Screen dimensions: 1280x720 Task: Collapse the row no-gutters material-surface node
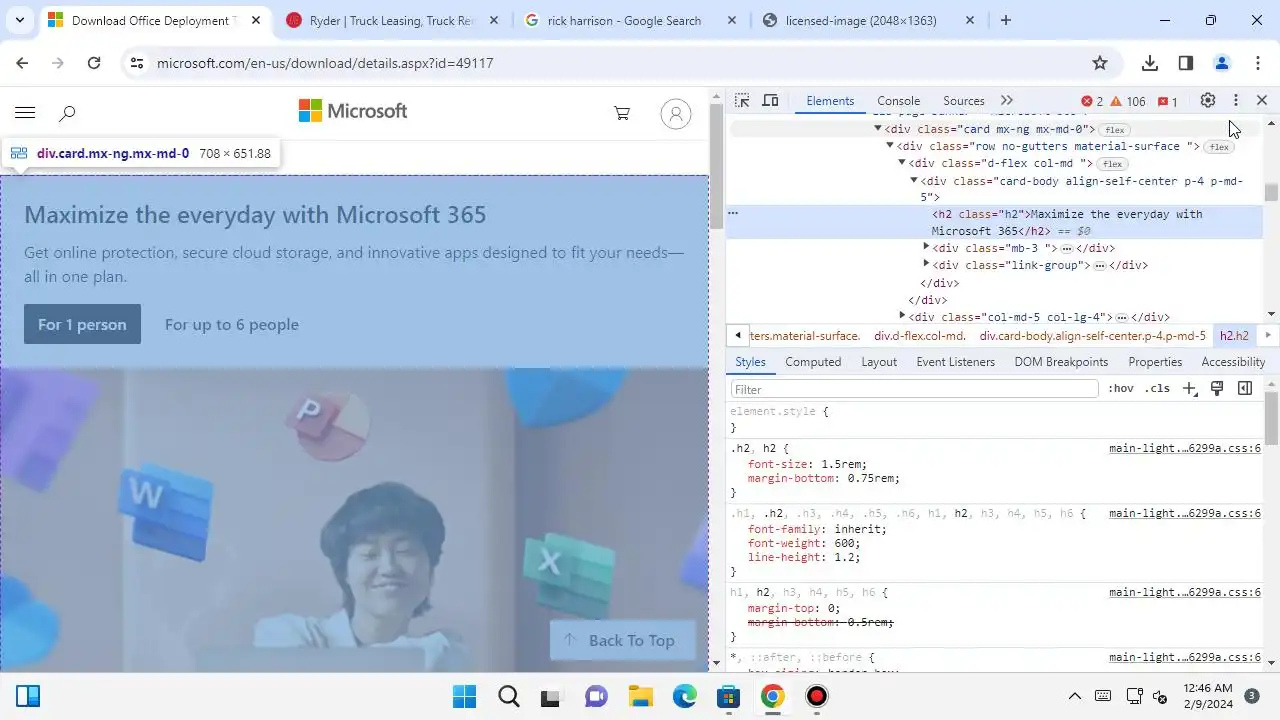click(890, 146)
